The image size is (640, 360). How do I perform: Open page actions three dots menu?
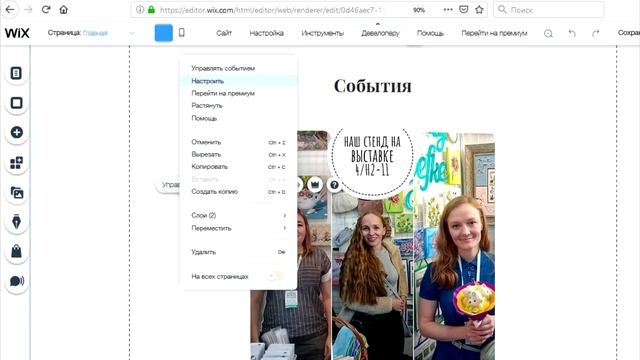tap(448, 10)
